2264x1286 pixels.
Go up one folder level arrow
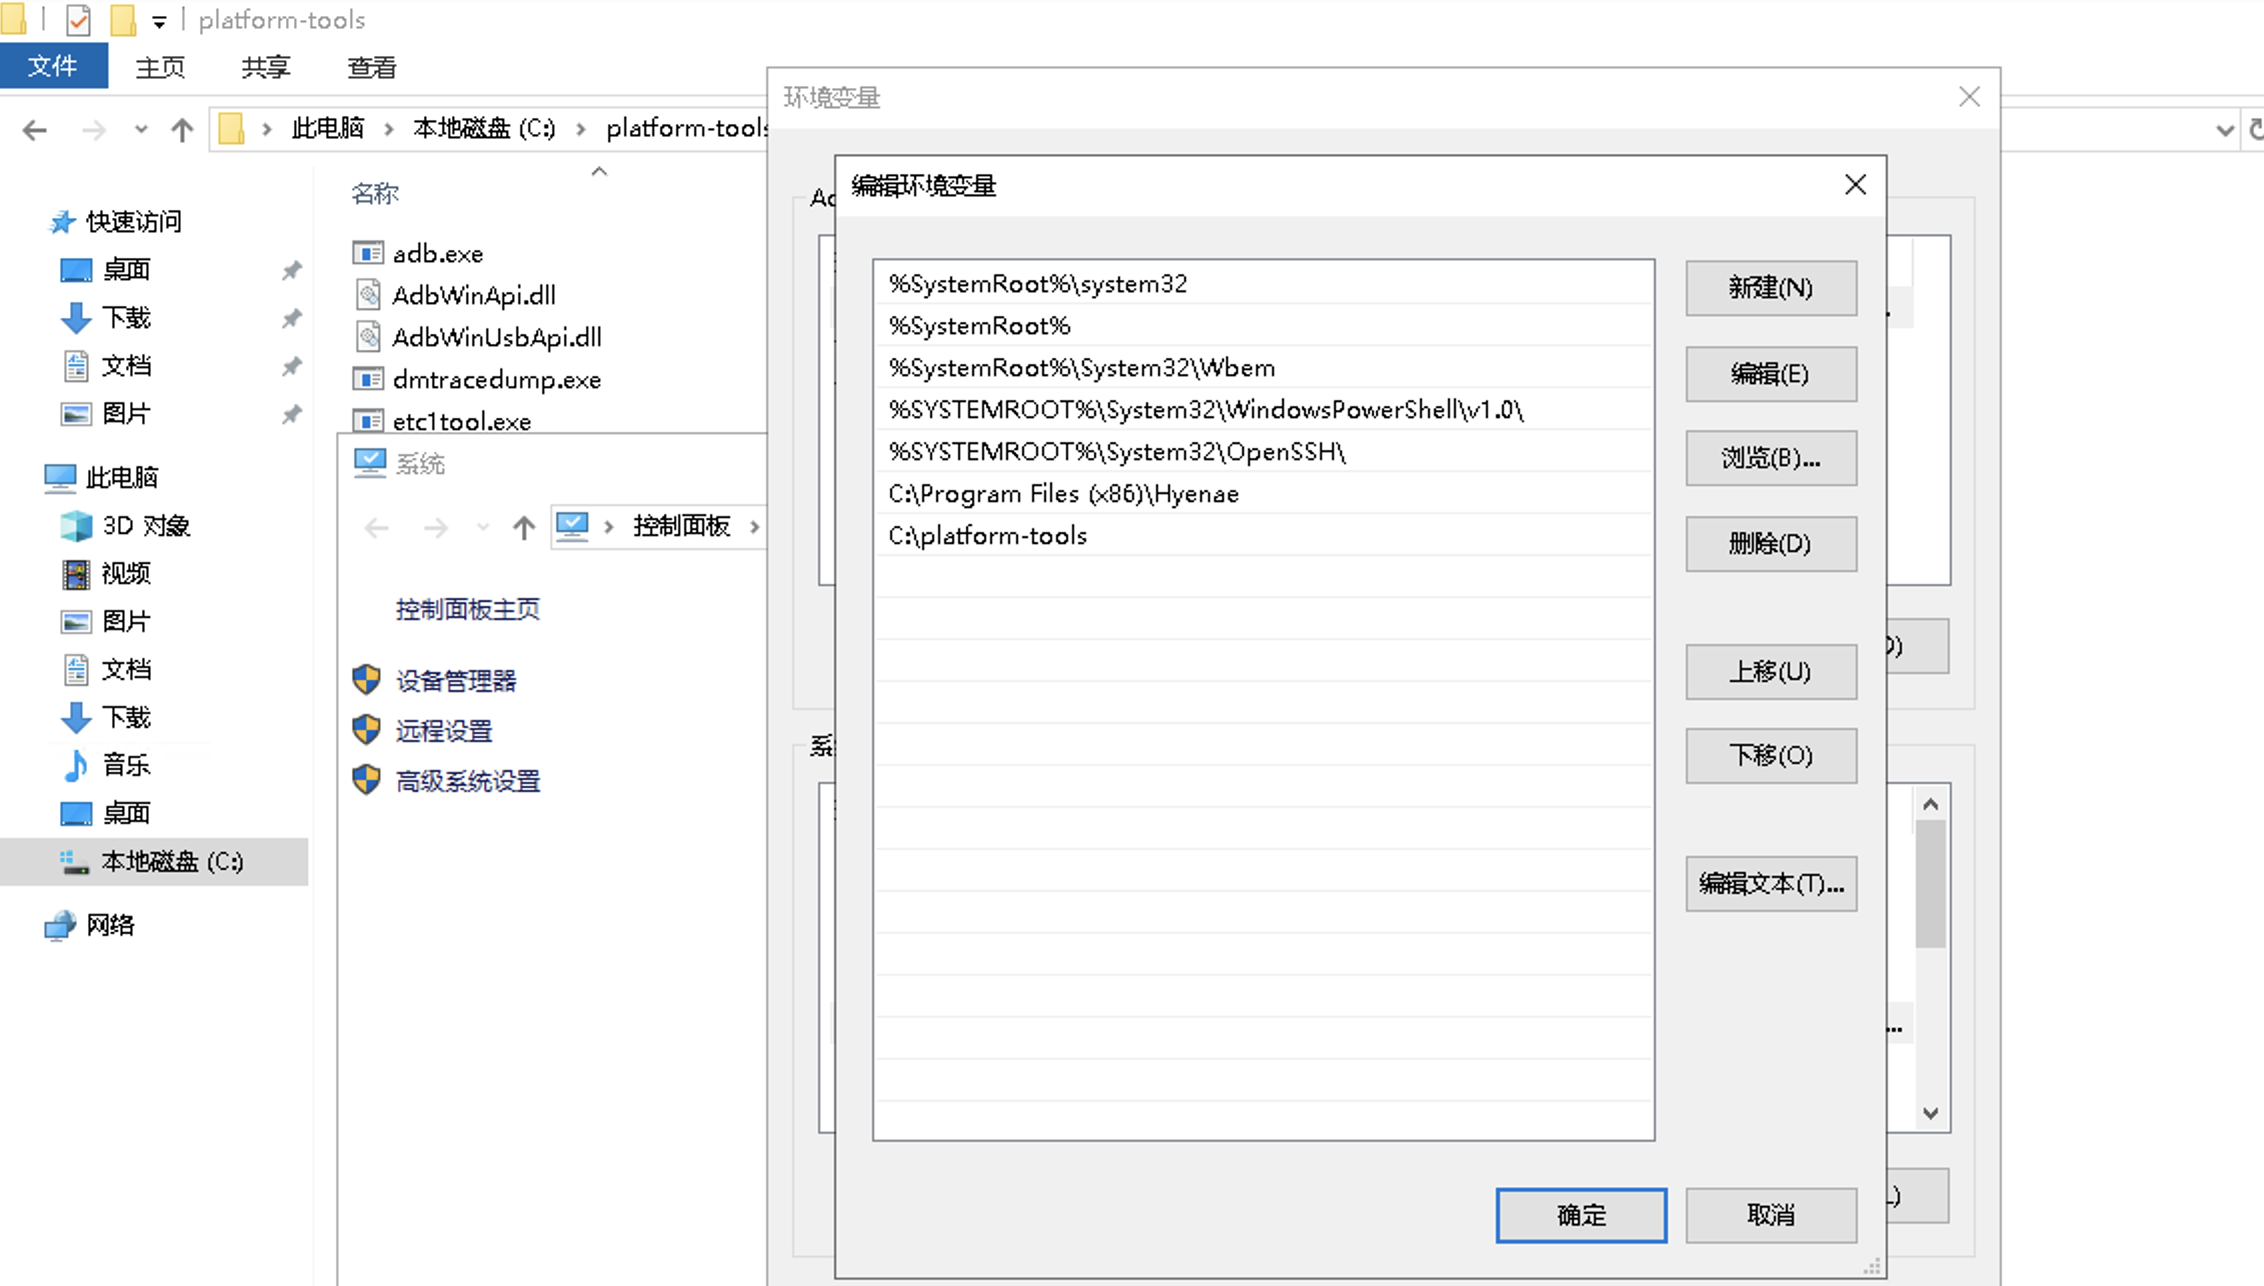182,129
